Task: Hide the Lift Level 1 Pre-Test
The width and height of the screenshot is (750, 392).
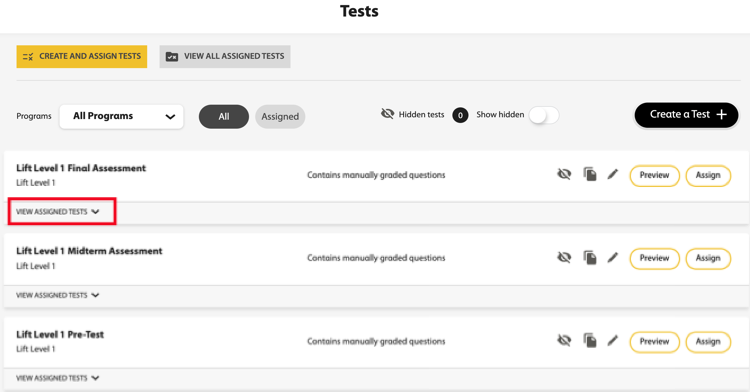Action: (564, 341)
